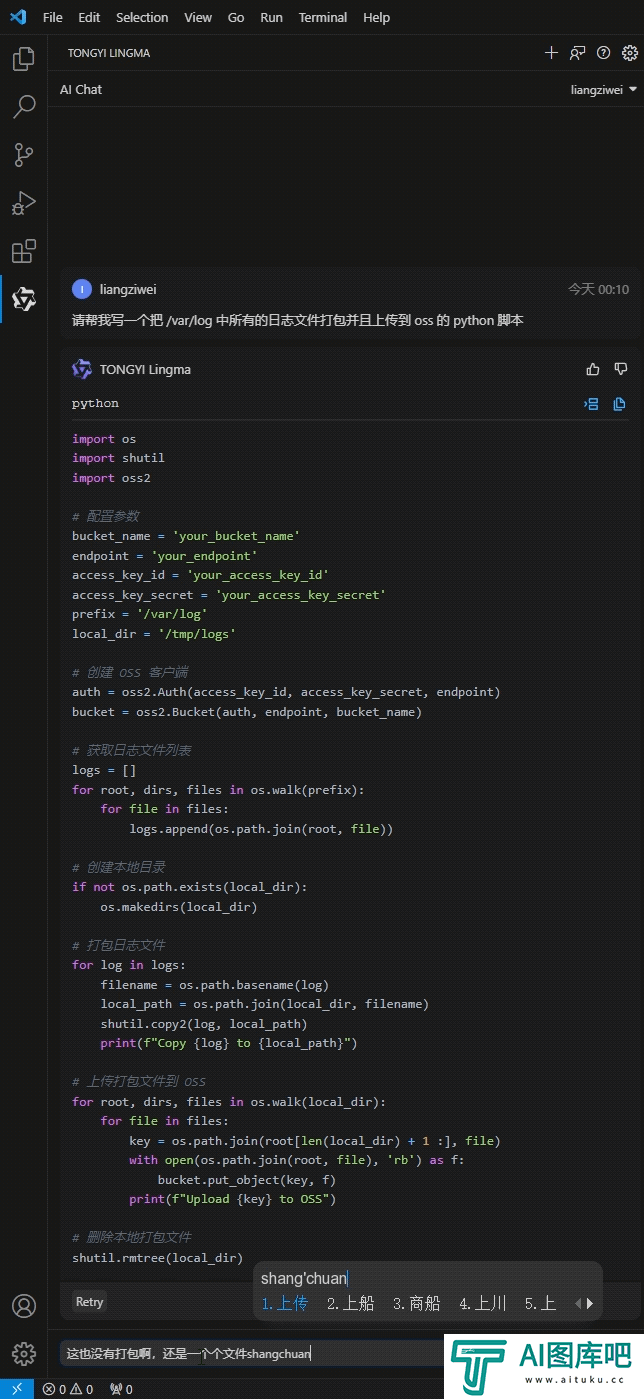Open the feedback icon in Lingma header
Screen dimensions: 644x1399
pyautogui.click(x=577, y=53)
